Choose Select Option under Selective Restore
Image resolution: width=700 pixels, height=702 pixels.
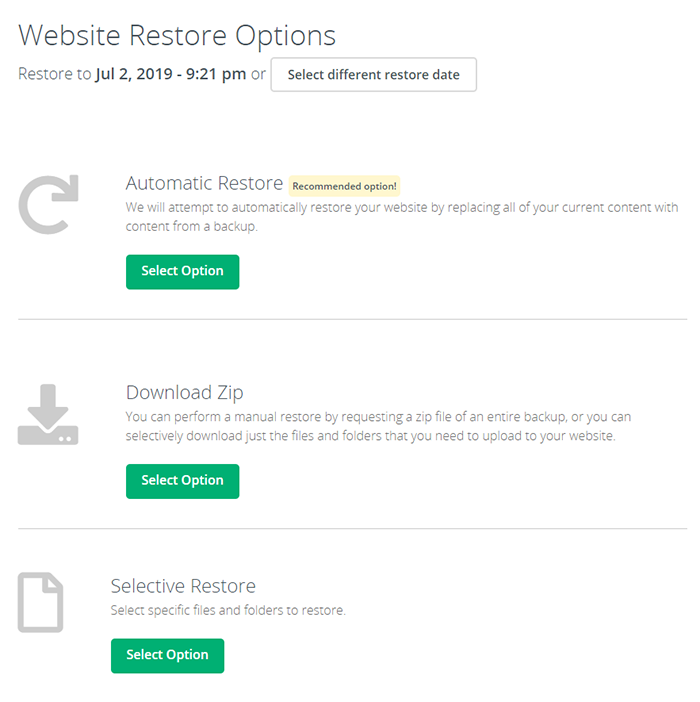[167, 655]
